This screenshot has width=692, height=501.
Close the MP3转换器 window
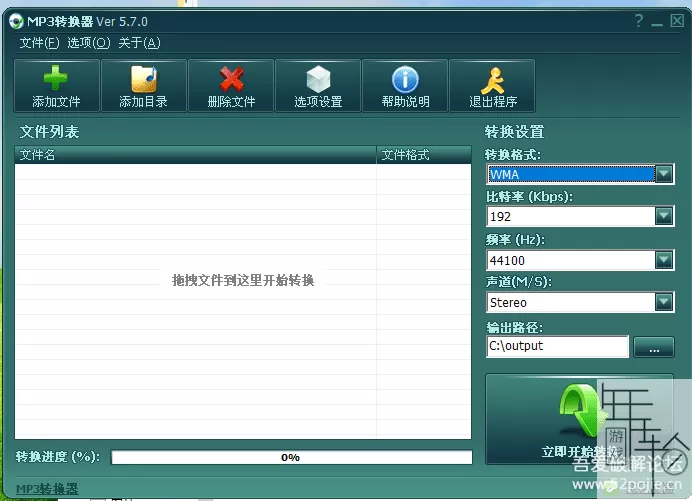[x=677, y=20]
